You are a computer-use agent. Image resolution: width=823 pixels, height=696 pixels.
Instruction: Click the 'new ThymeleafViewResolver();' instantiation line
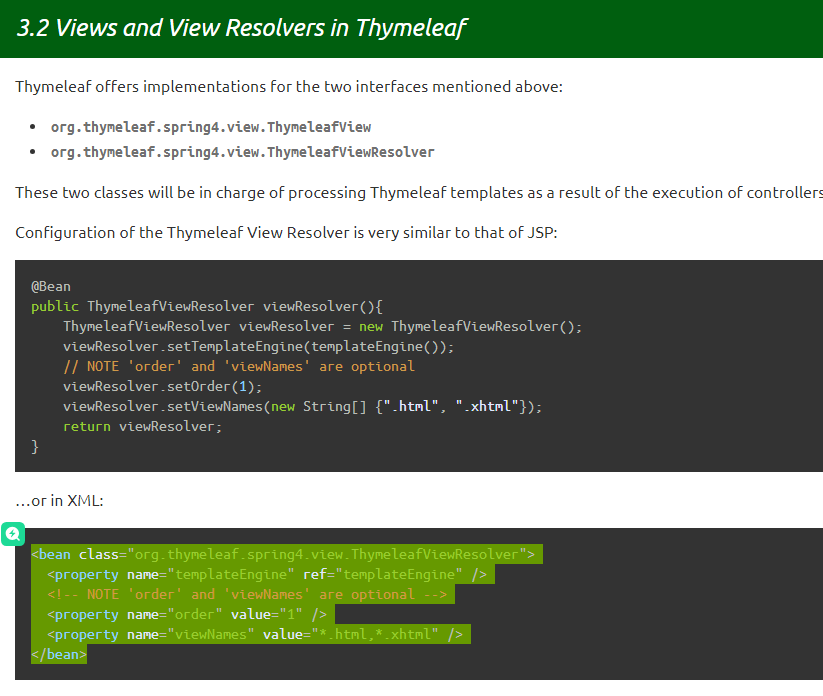tap(322, 326)
